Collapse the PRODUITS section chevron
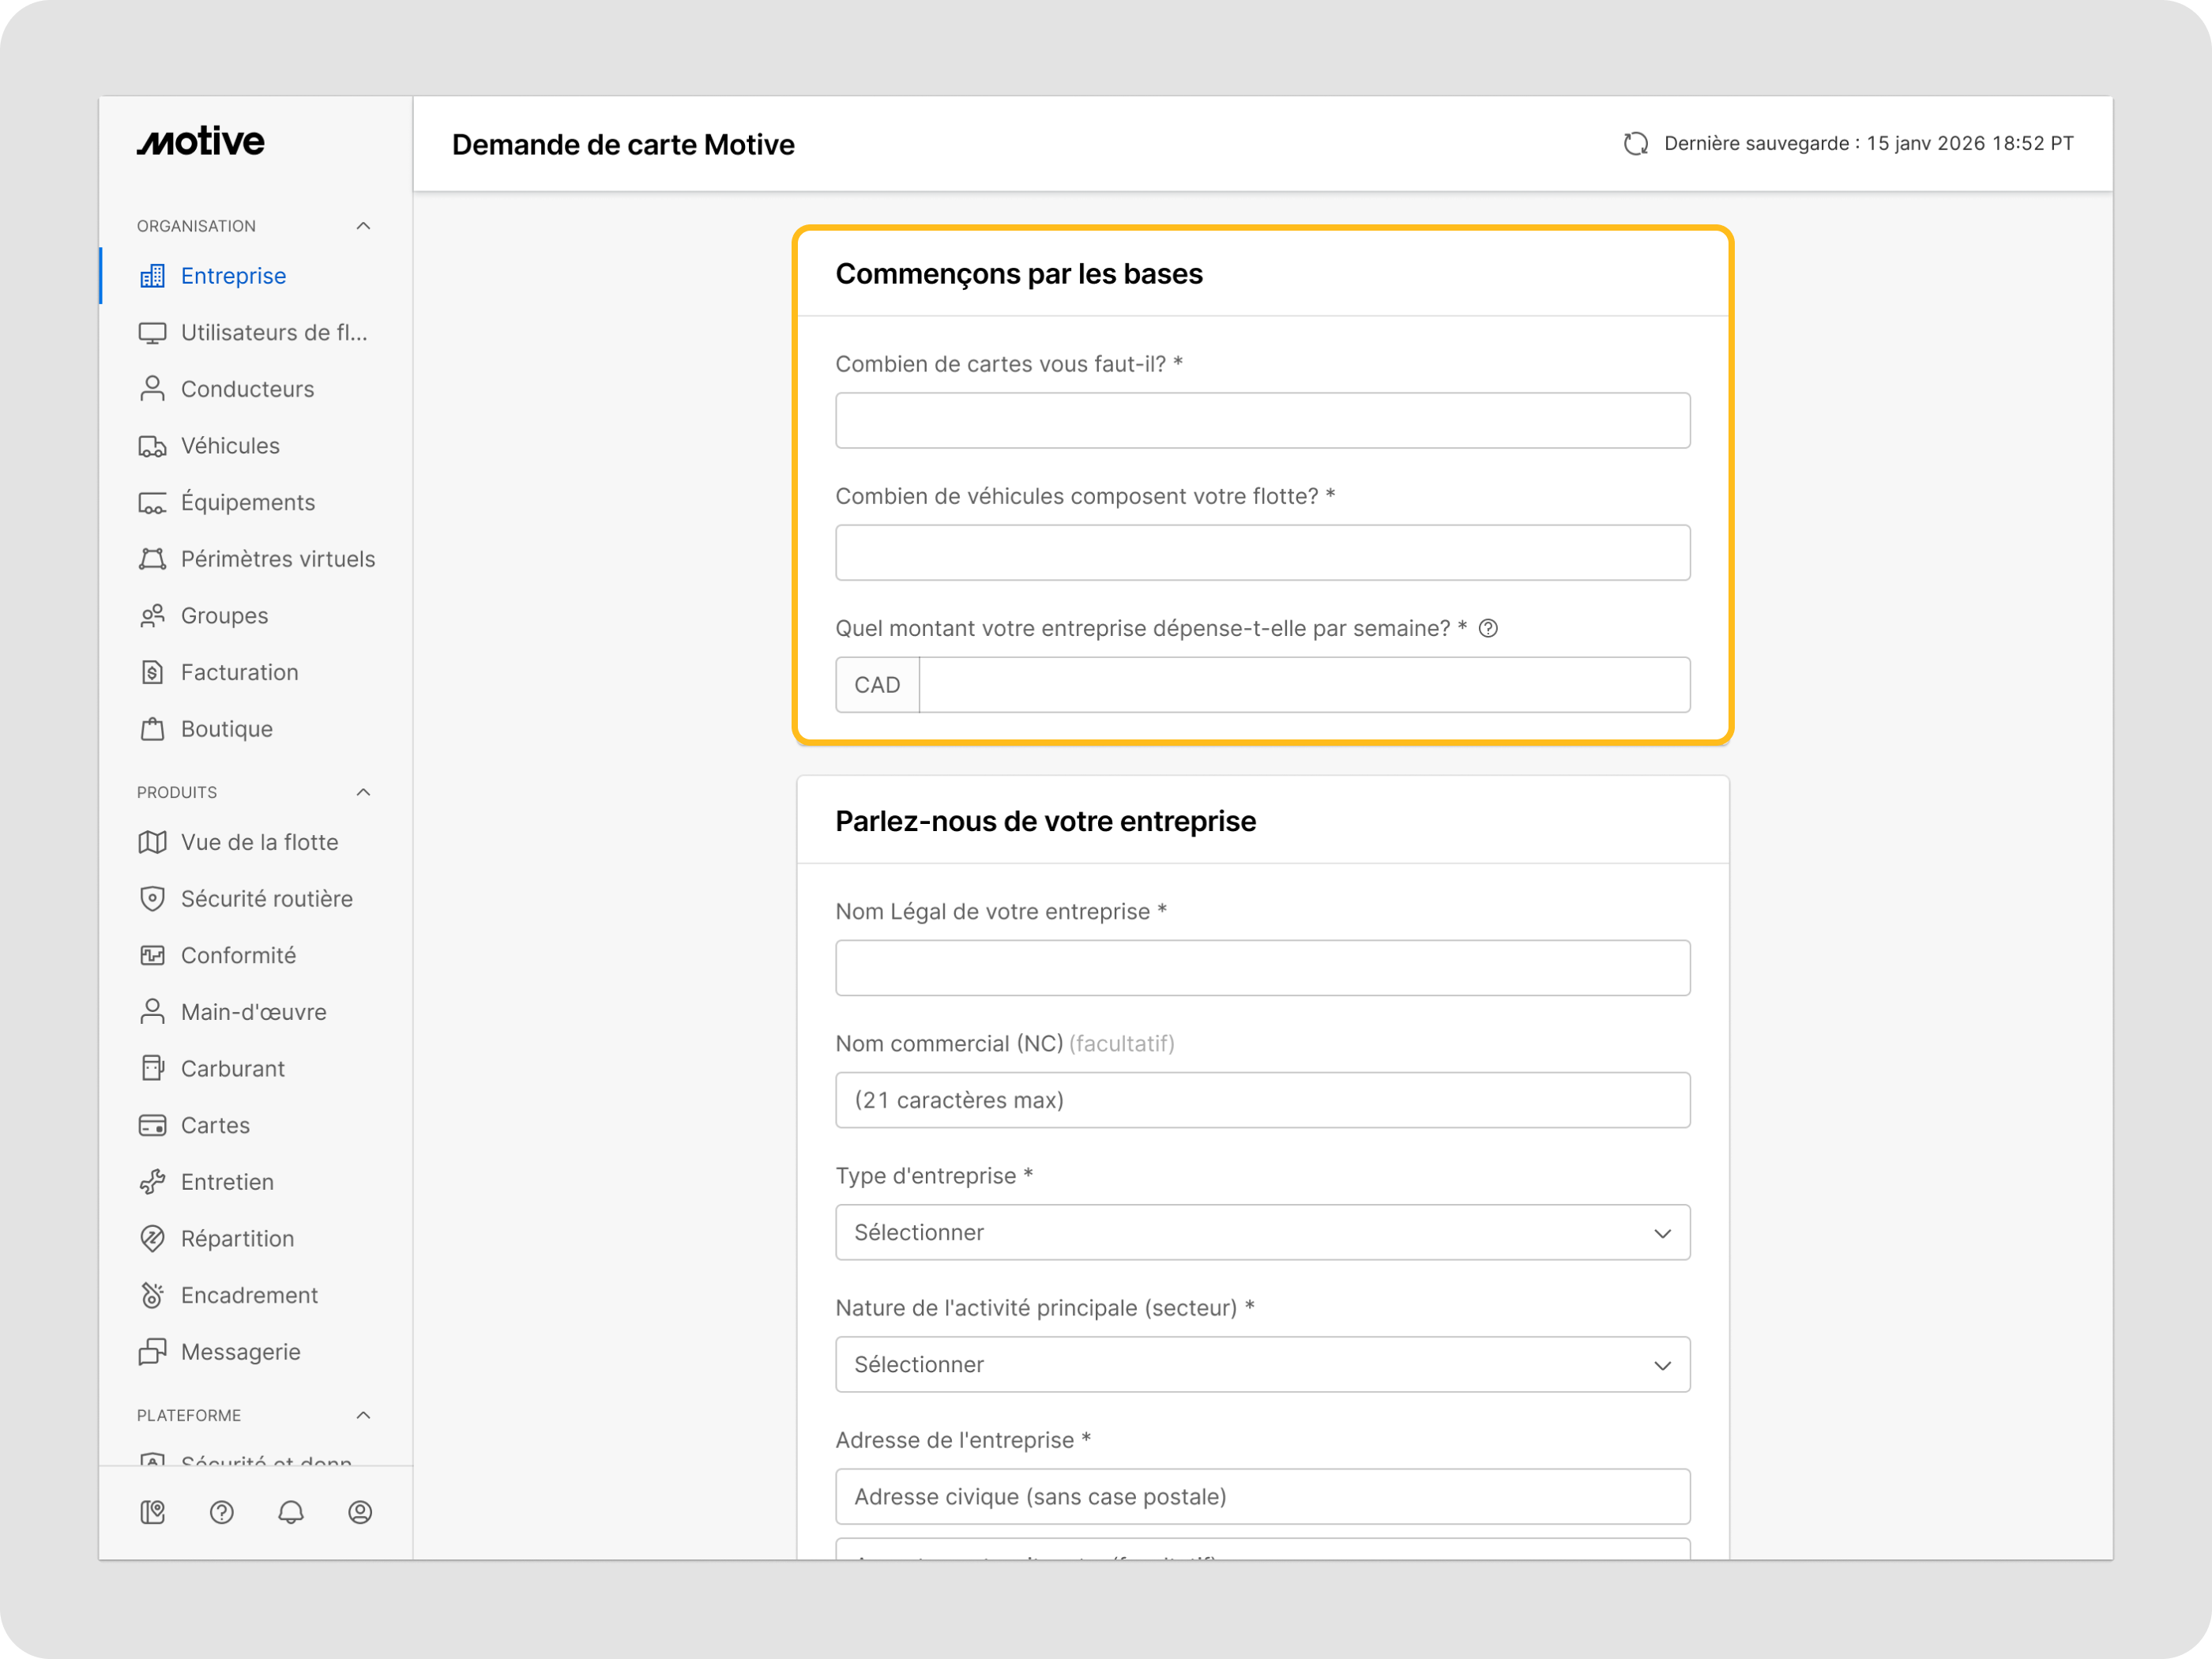The height and width of the screenshot is (1659, 2212). coord(363,792)
